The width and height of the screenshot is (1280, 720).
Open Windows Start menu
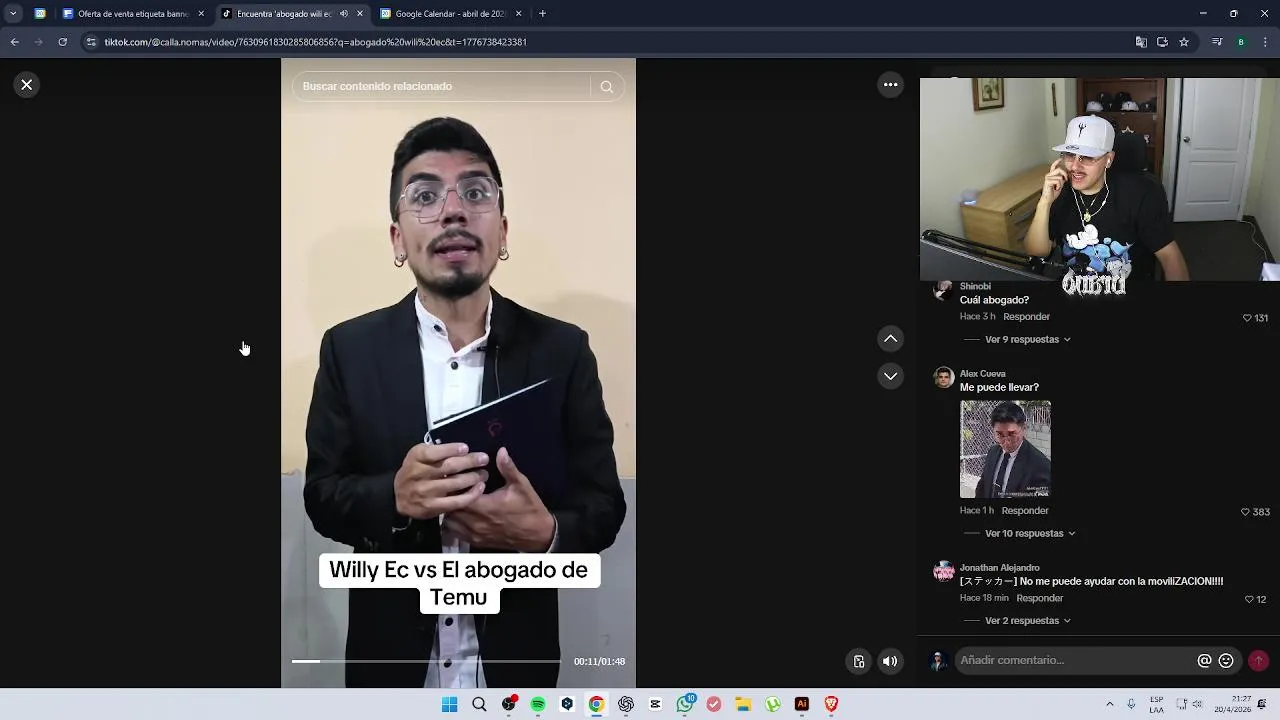449,704
